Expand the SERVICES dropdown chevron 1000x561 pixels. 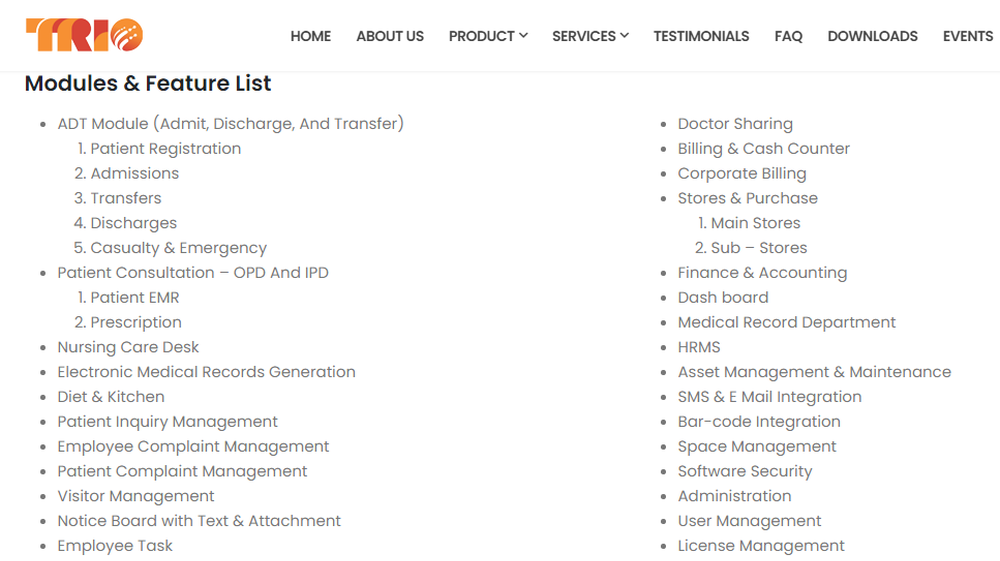(x=624, y=36)
